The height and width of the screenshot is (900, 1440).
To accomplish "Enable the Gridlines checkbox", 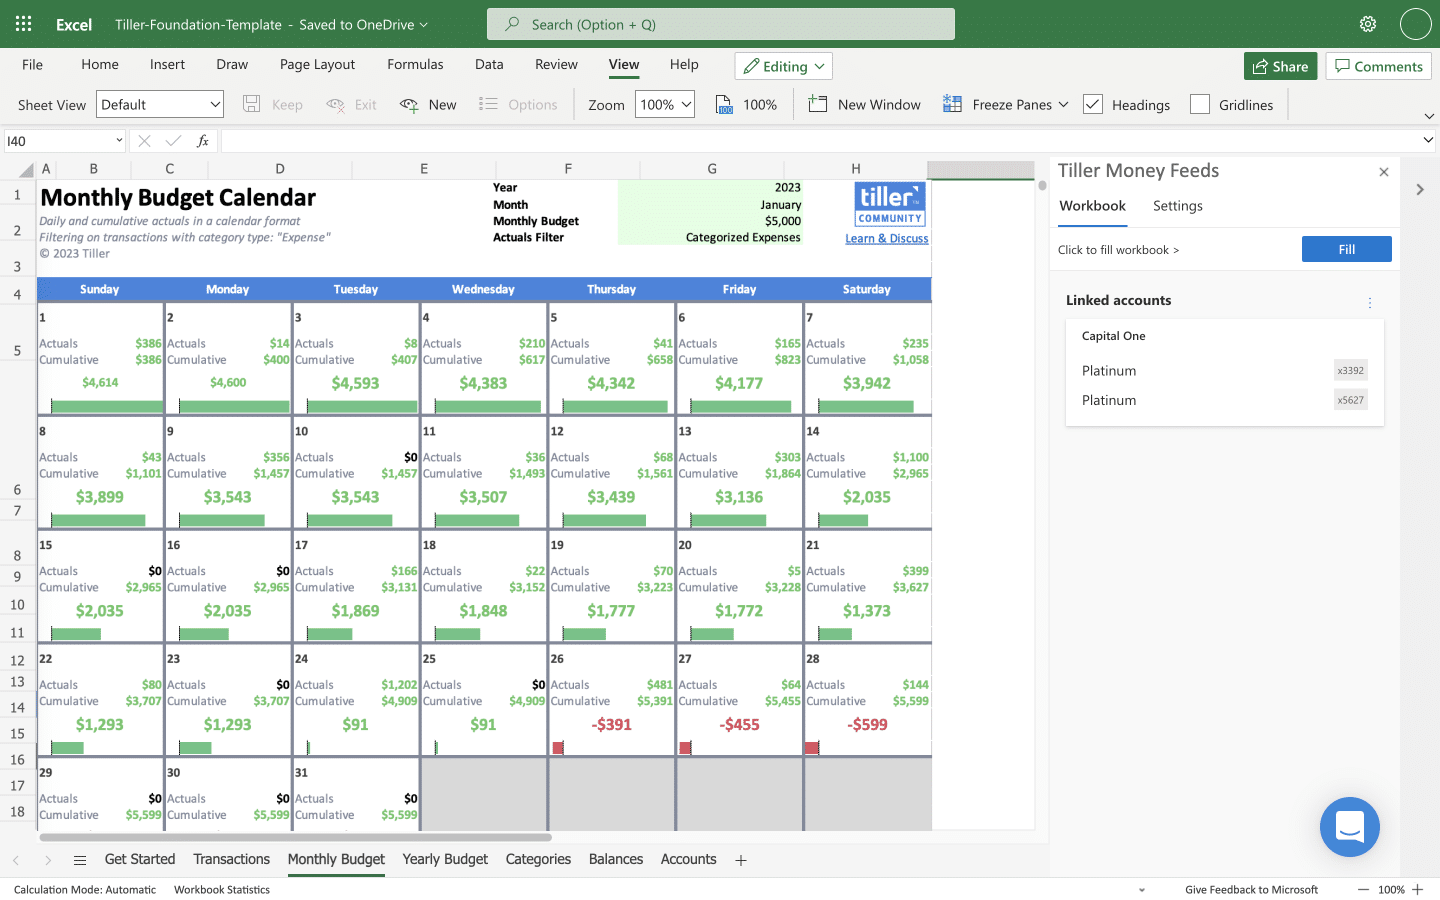I will 1200,105.
